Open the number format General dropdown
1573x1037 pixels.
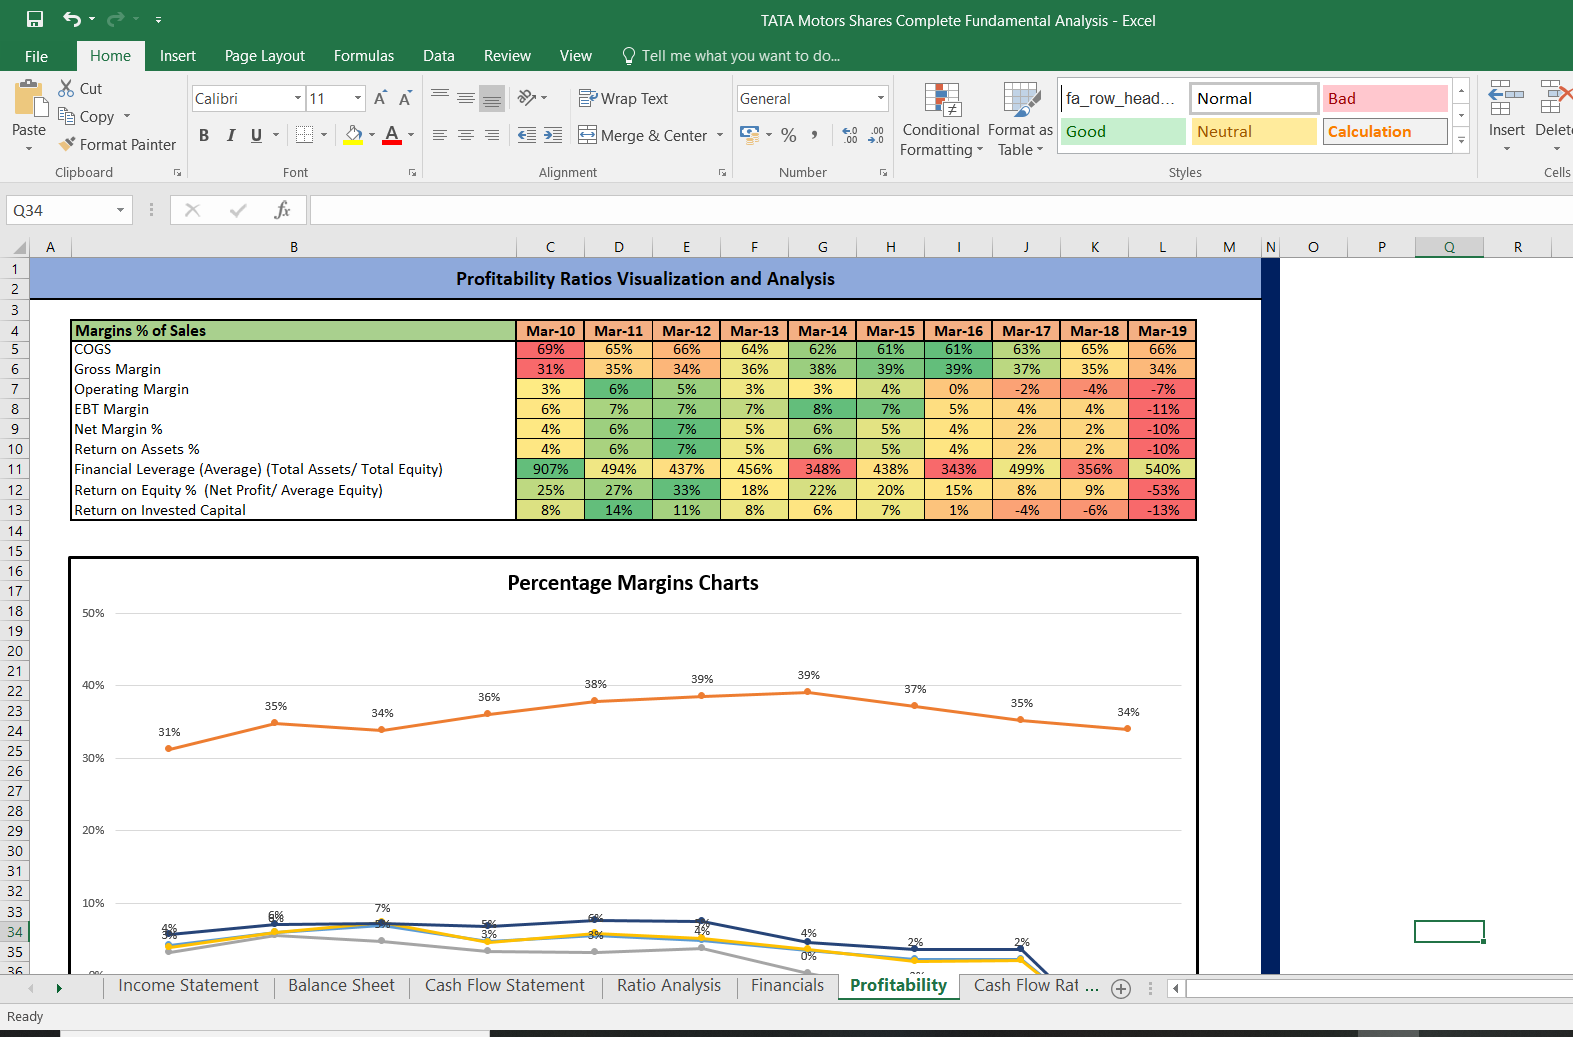(x=881, y=98)
